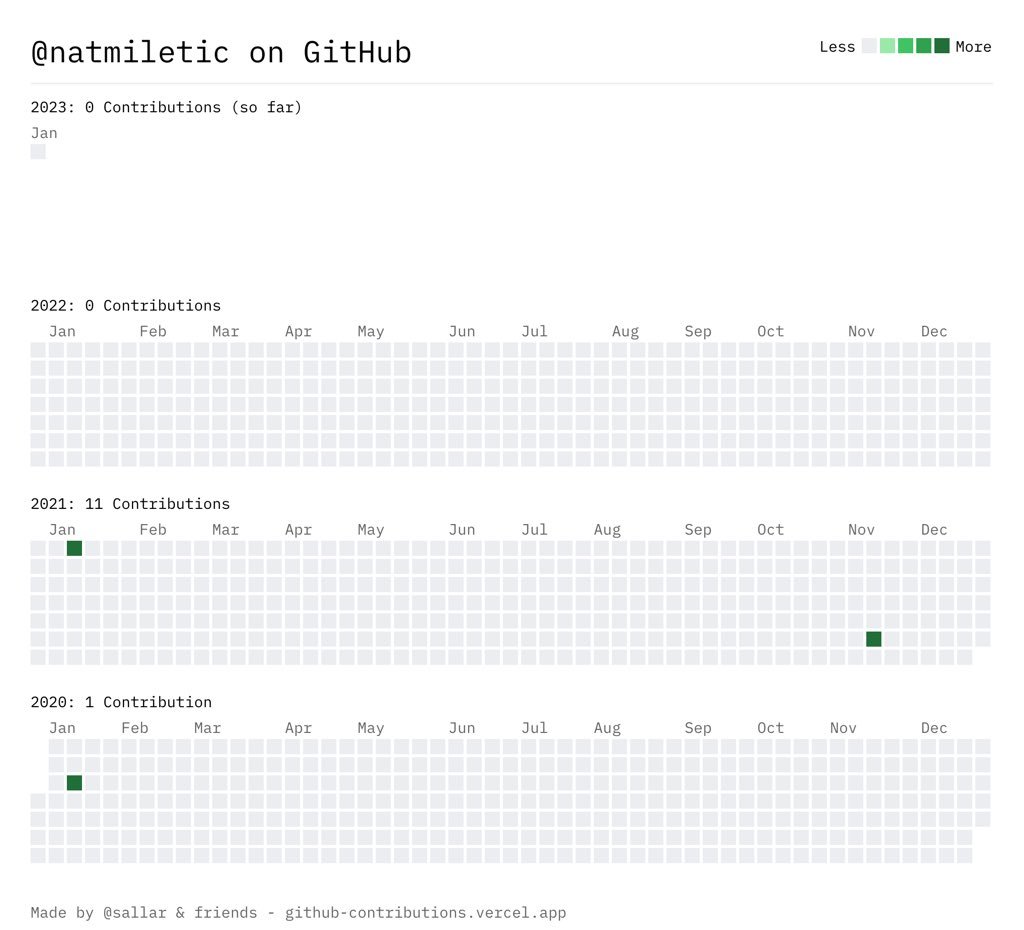
Task: Click the lone January 2023 contribution square
Action: point(38,151)
